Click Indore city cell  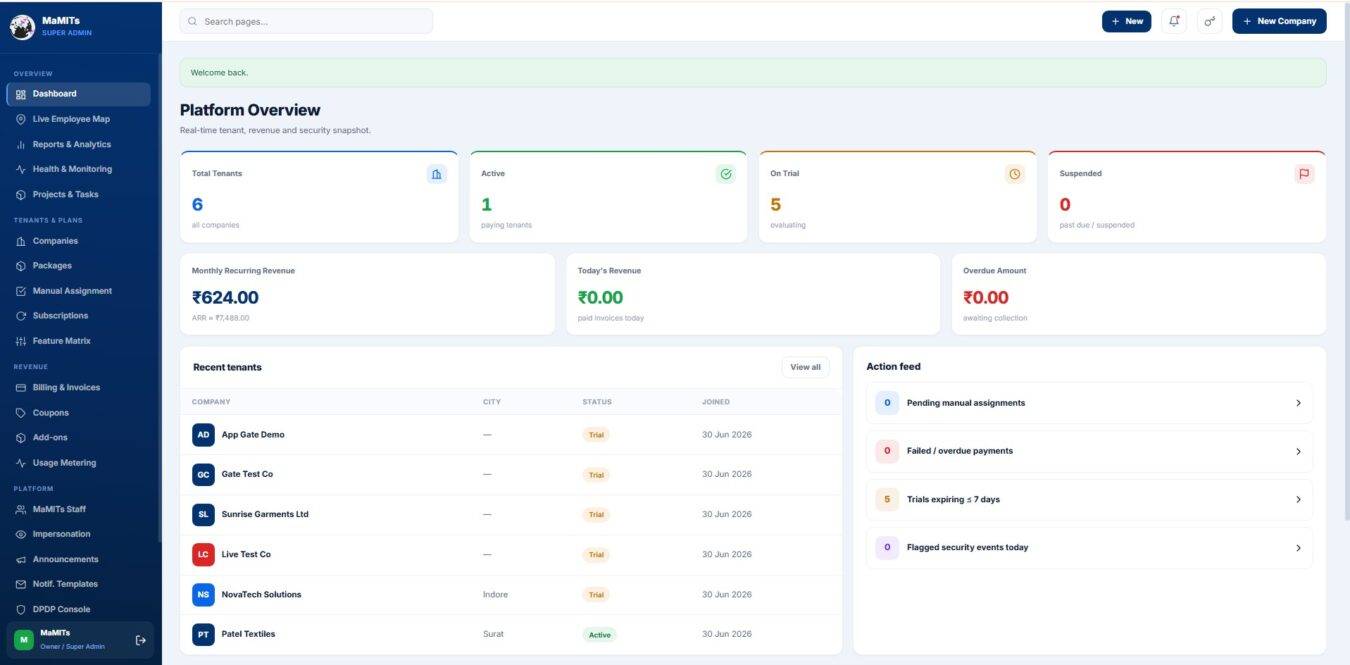[495, 594]
